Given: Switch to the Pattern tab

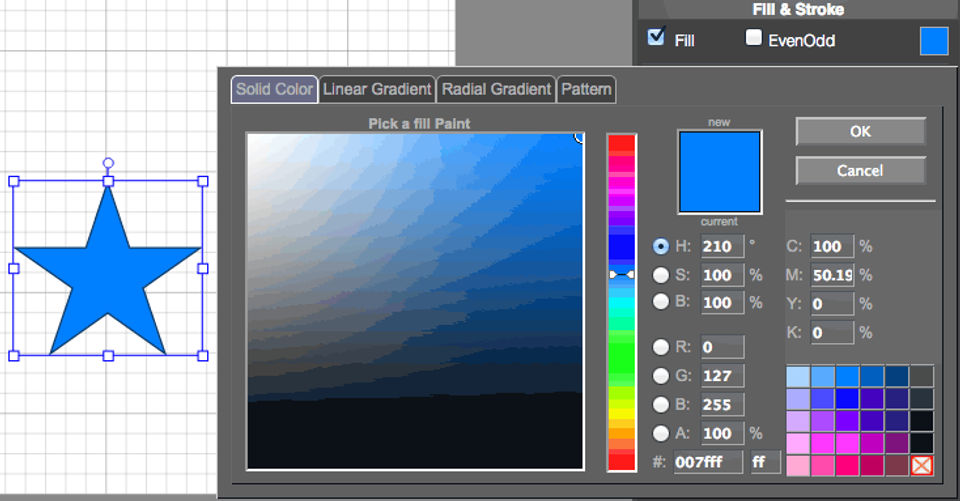Looking at the screenshot, I should point(587,89).
